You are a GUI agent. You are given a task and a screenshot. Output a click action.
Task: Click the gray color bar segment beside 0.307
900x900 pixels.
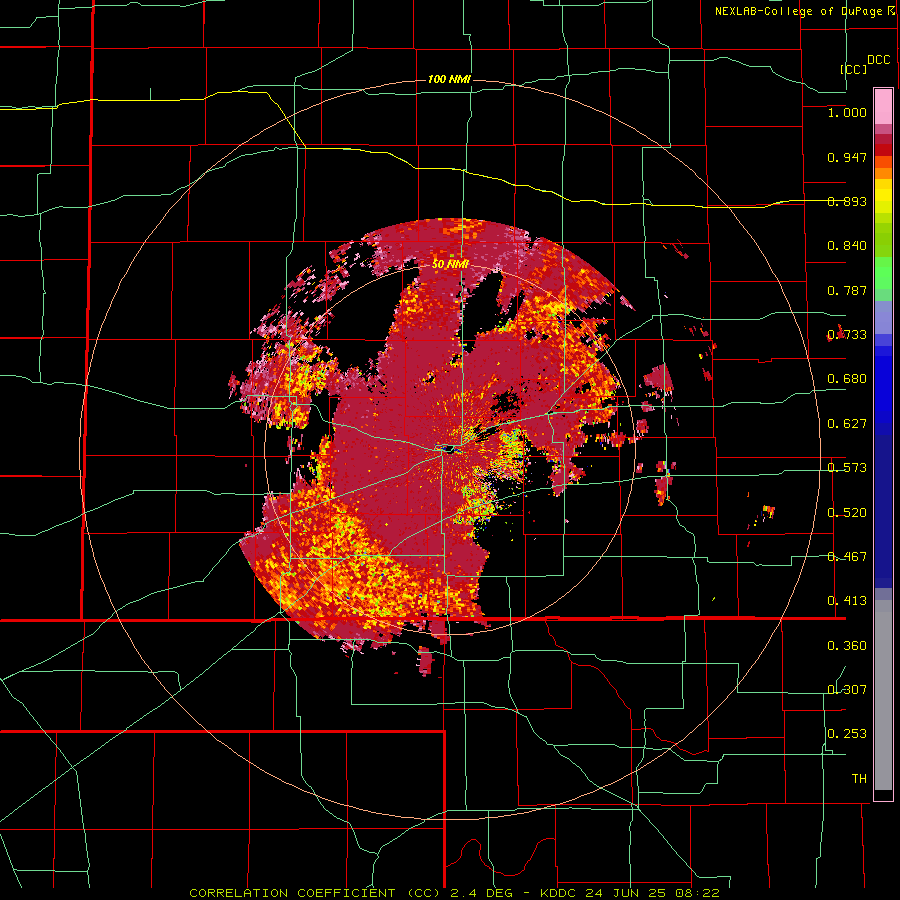point(883,695)
